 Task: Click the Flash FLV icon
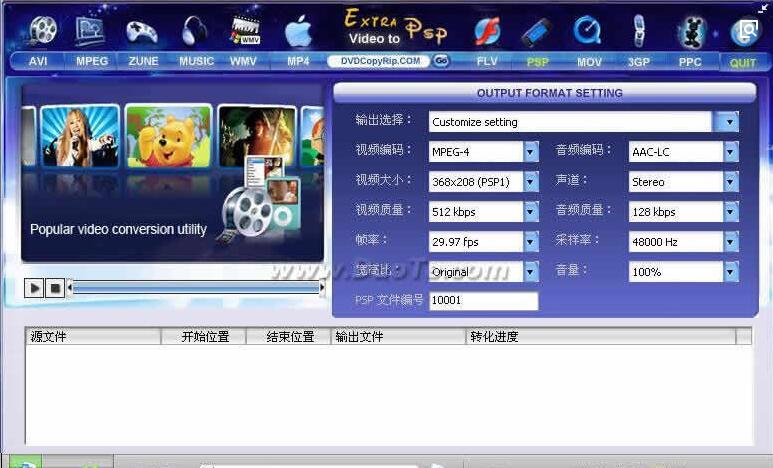(488, 31)
